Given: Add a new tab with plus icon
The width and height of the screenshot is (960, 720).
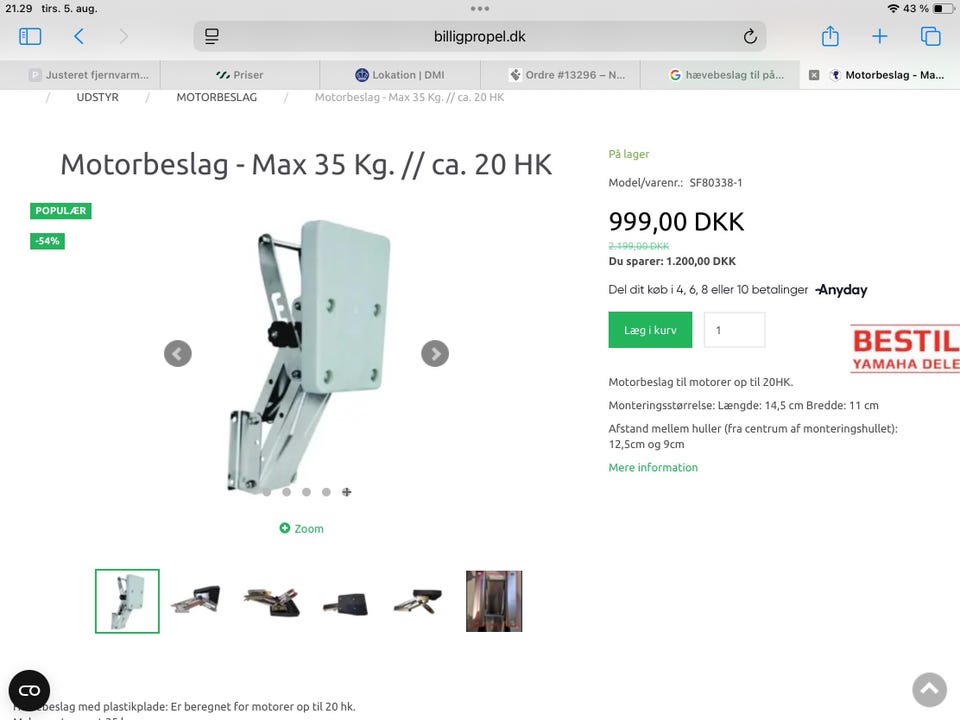Looking at the screenshot, I should [879, 36].
